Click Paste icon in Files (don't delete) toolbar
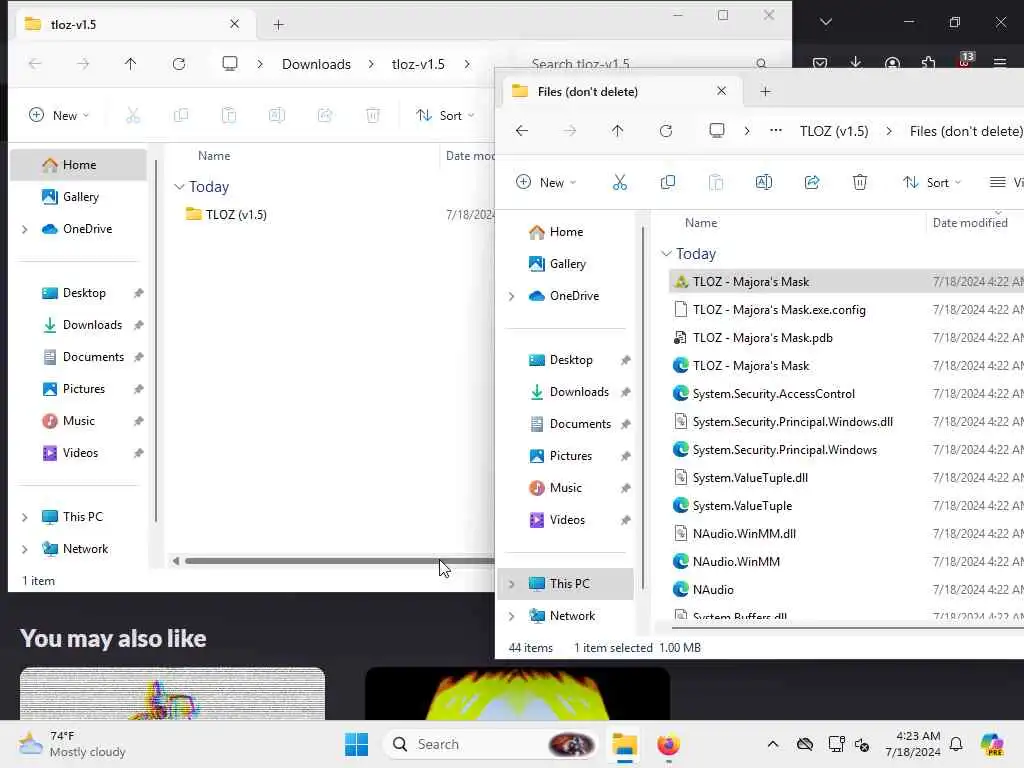Image resolution: width=1024 pixels, height=768 pixels. tap(716, 182)
